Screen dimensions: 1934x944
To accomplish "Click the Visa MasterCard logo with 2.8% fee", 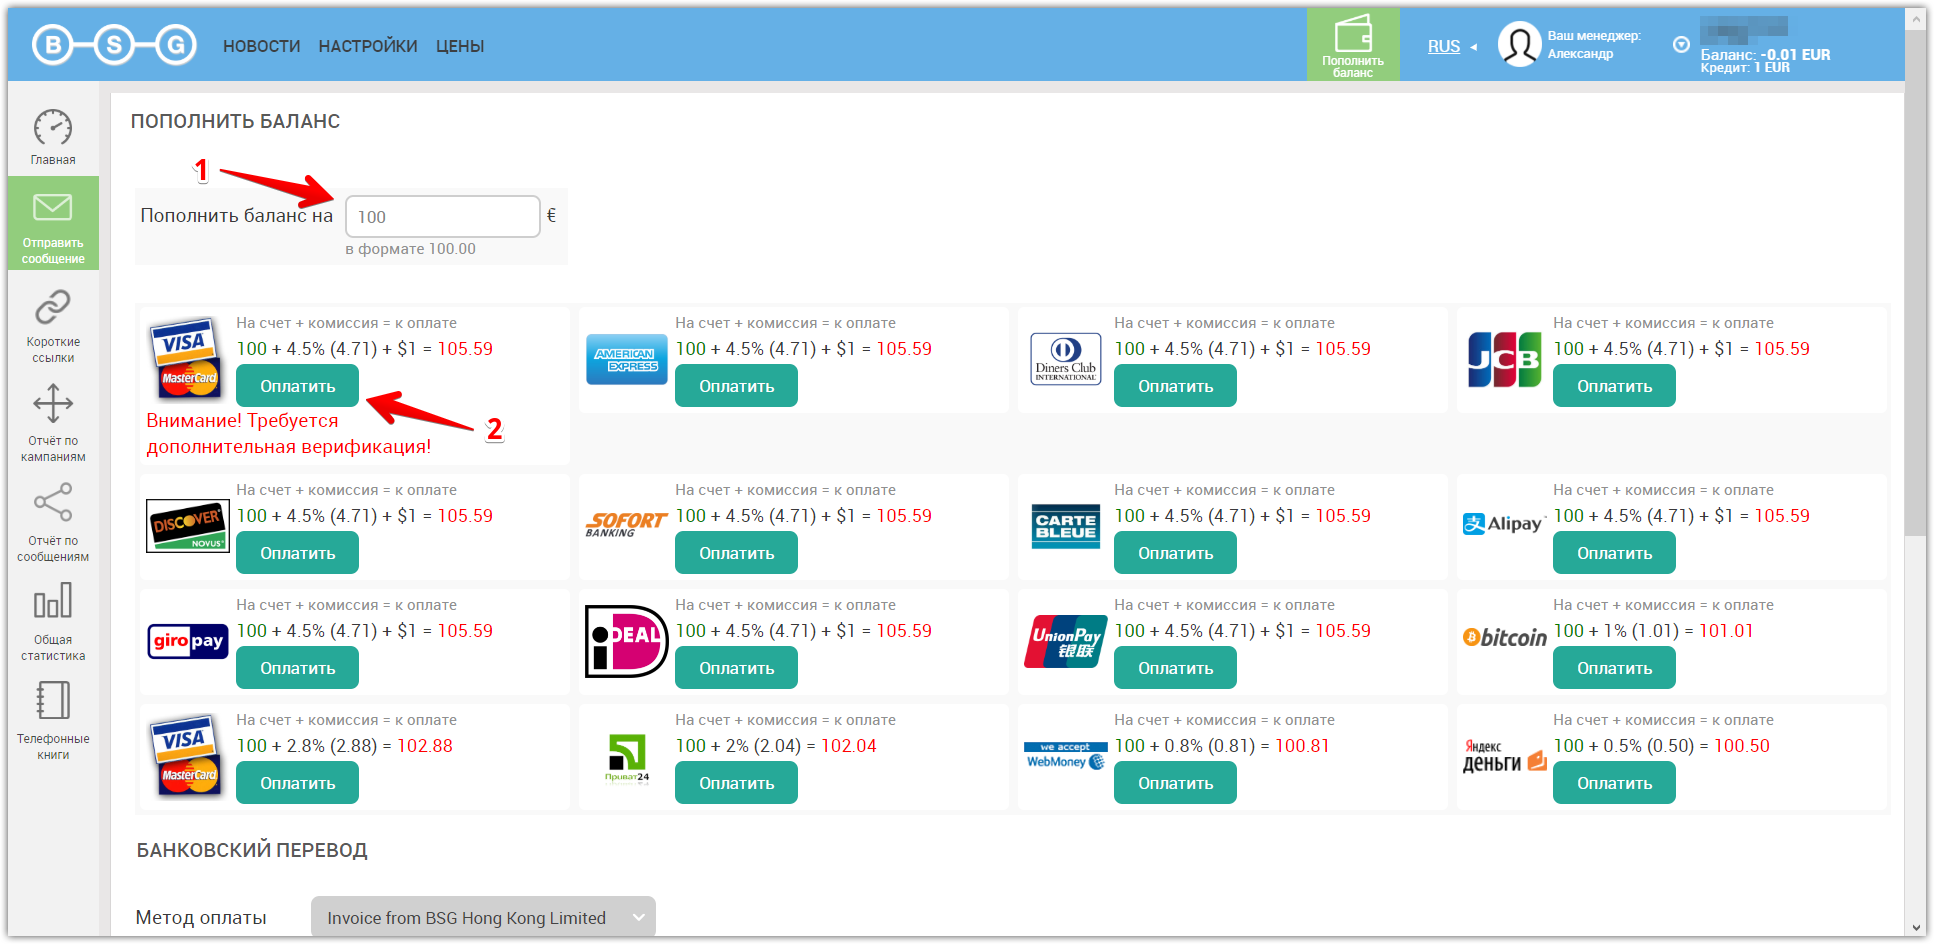I will [x=186, y=755].
